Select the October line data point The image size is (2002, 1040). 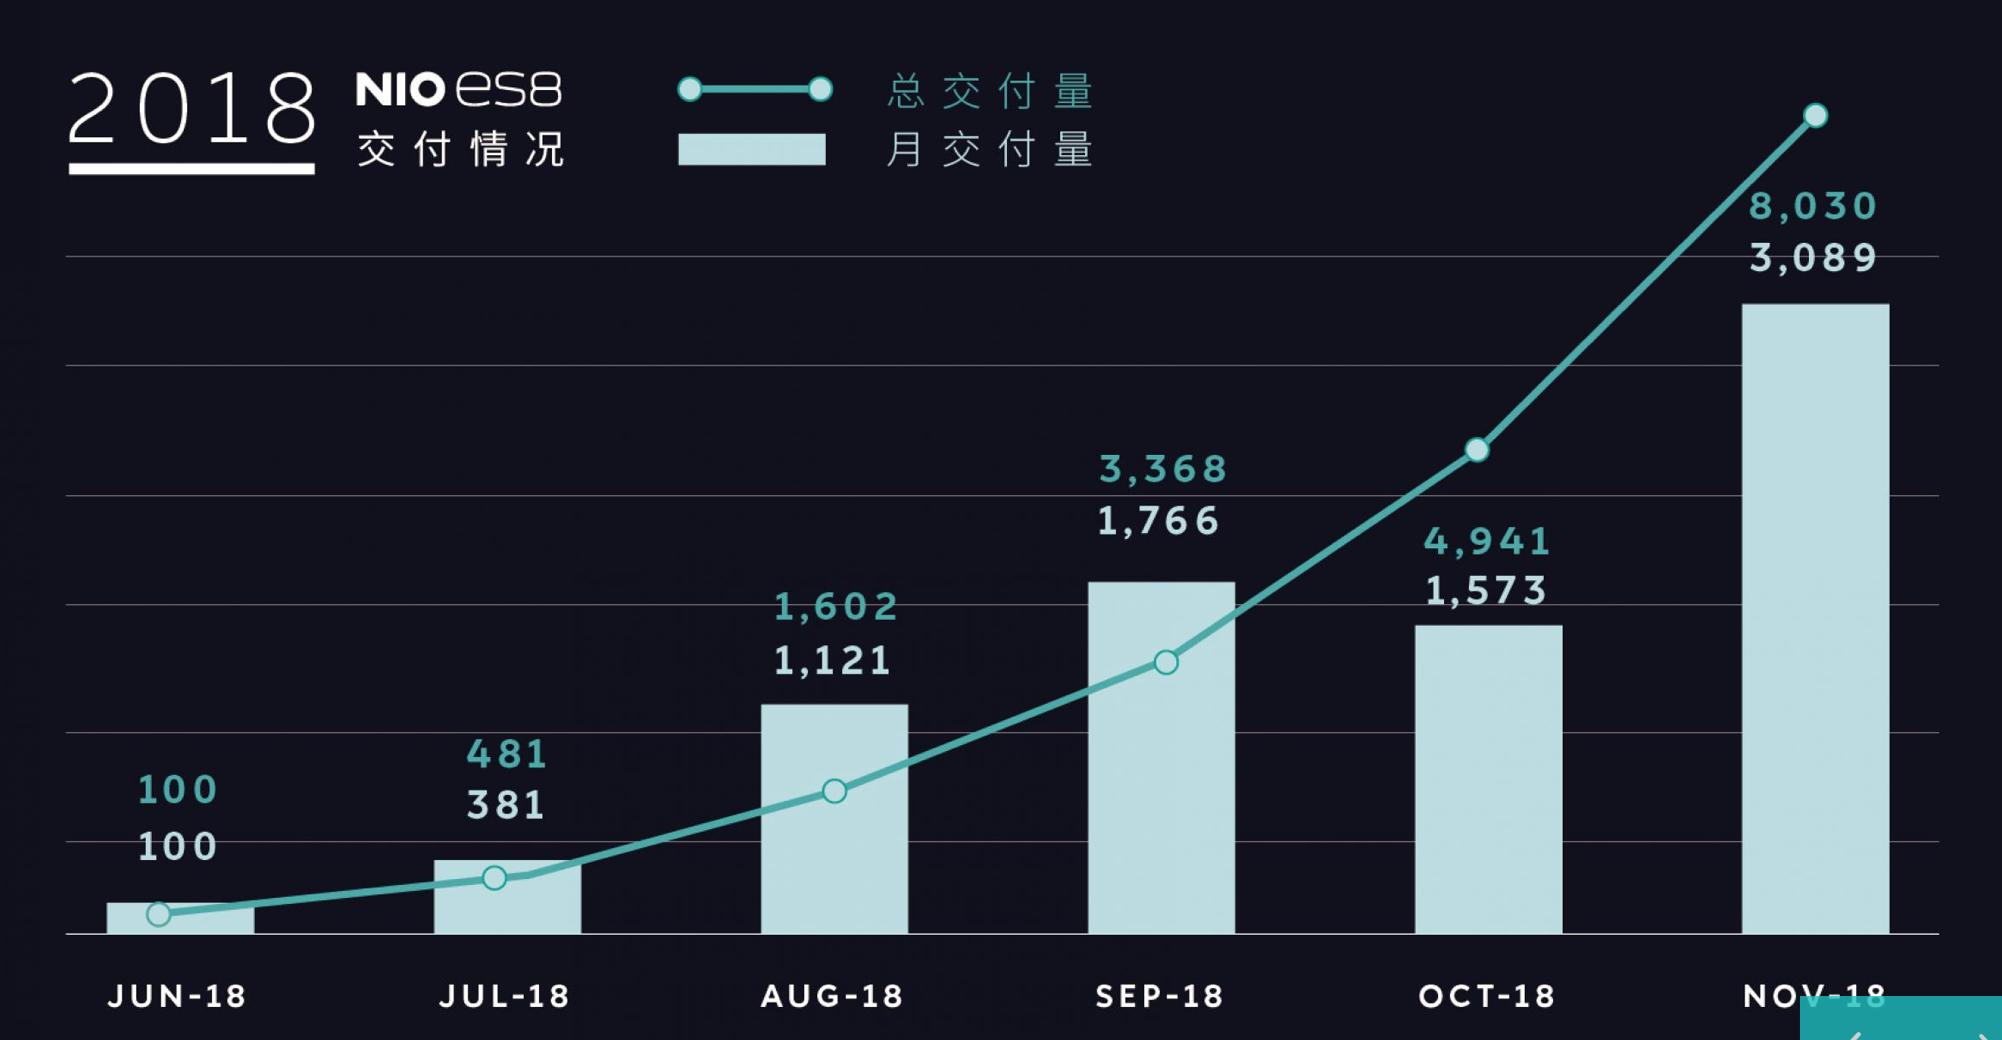1477,450
